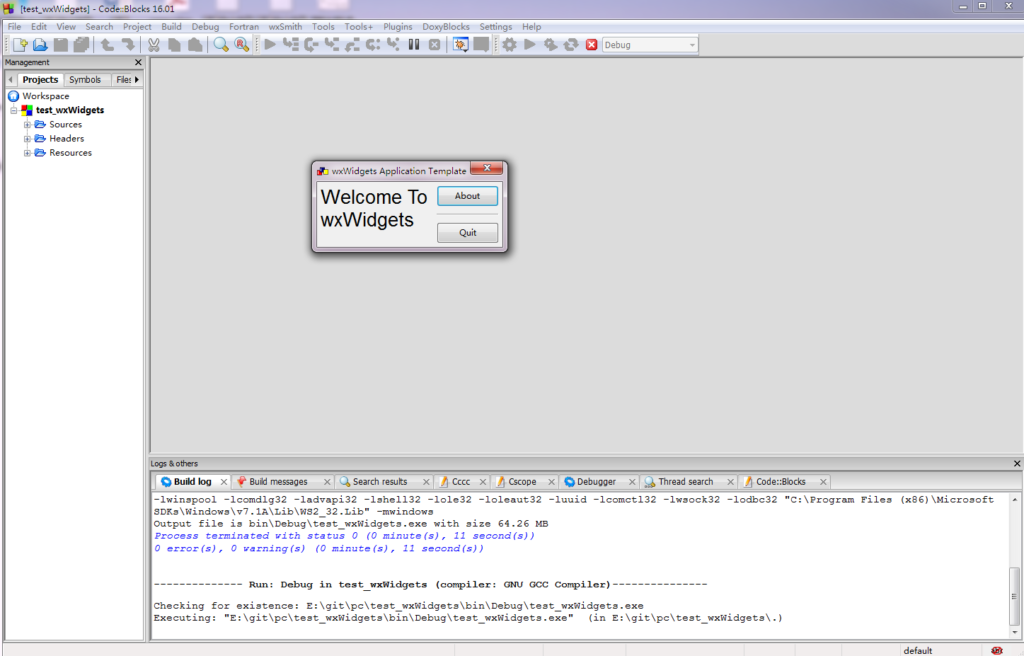
Task: Click the status bar flag icon
Action: 997,650
